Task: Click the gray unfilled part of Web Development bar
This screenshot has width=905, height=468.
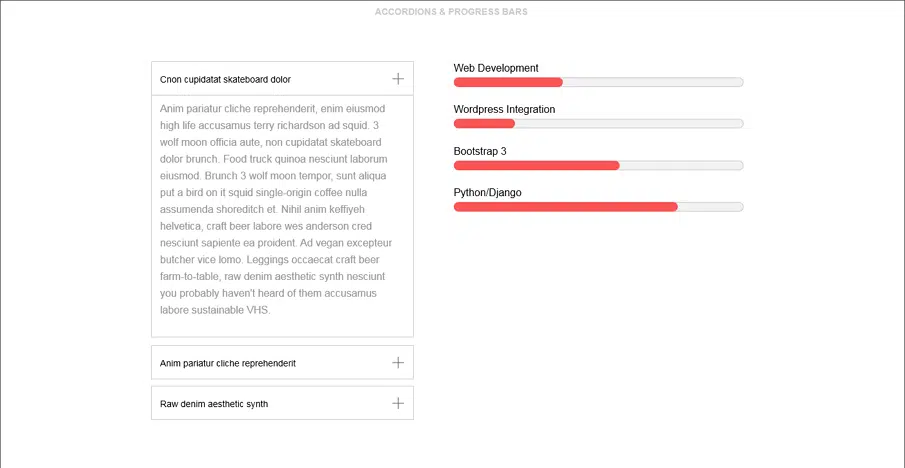Action: point(652,82)
